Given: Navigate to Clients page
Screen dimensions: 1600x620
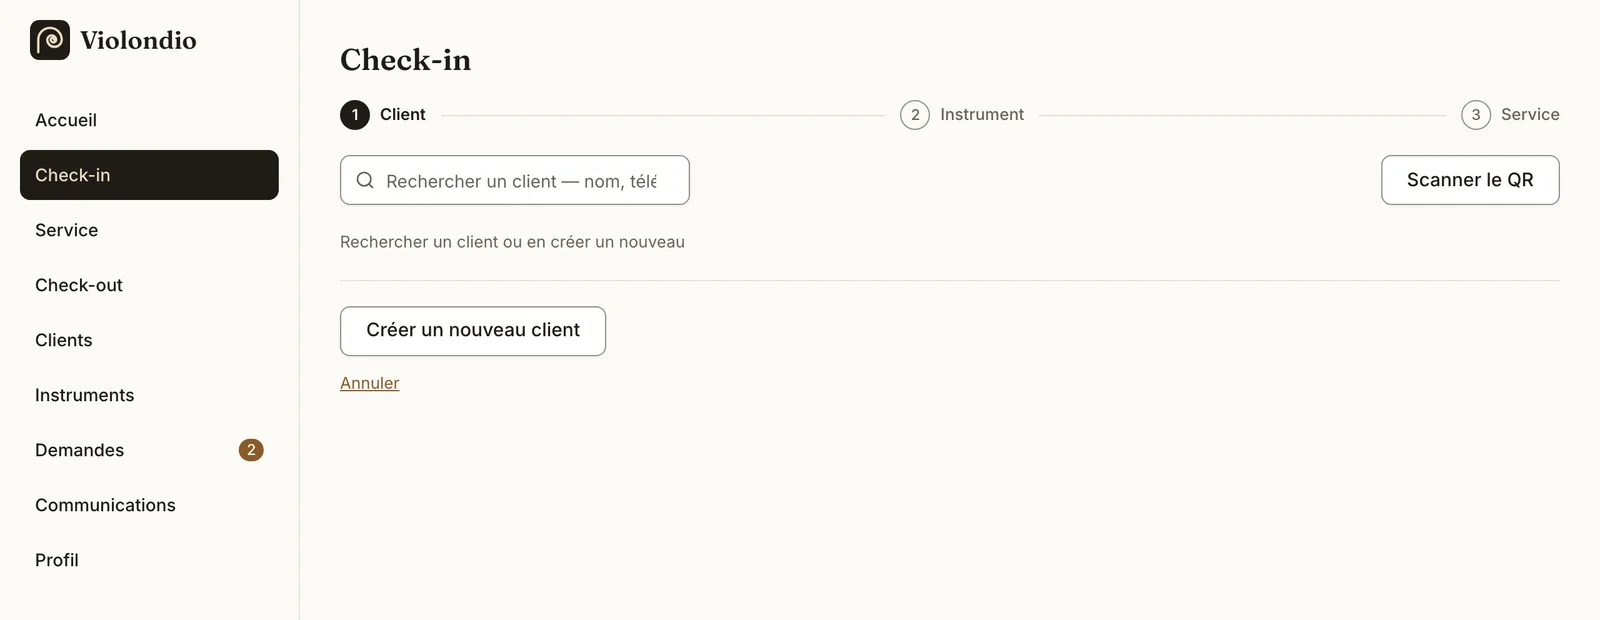Looking at the screenshot, I should [149, 340].
